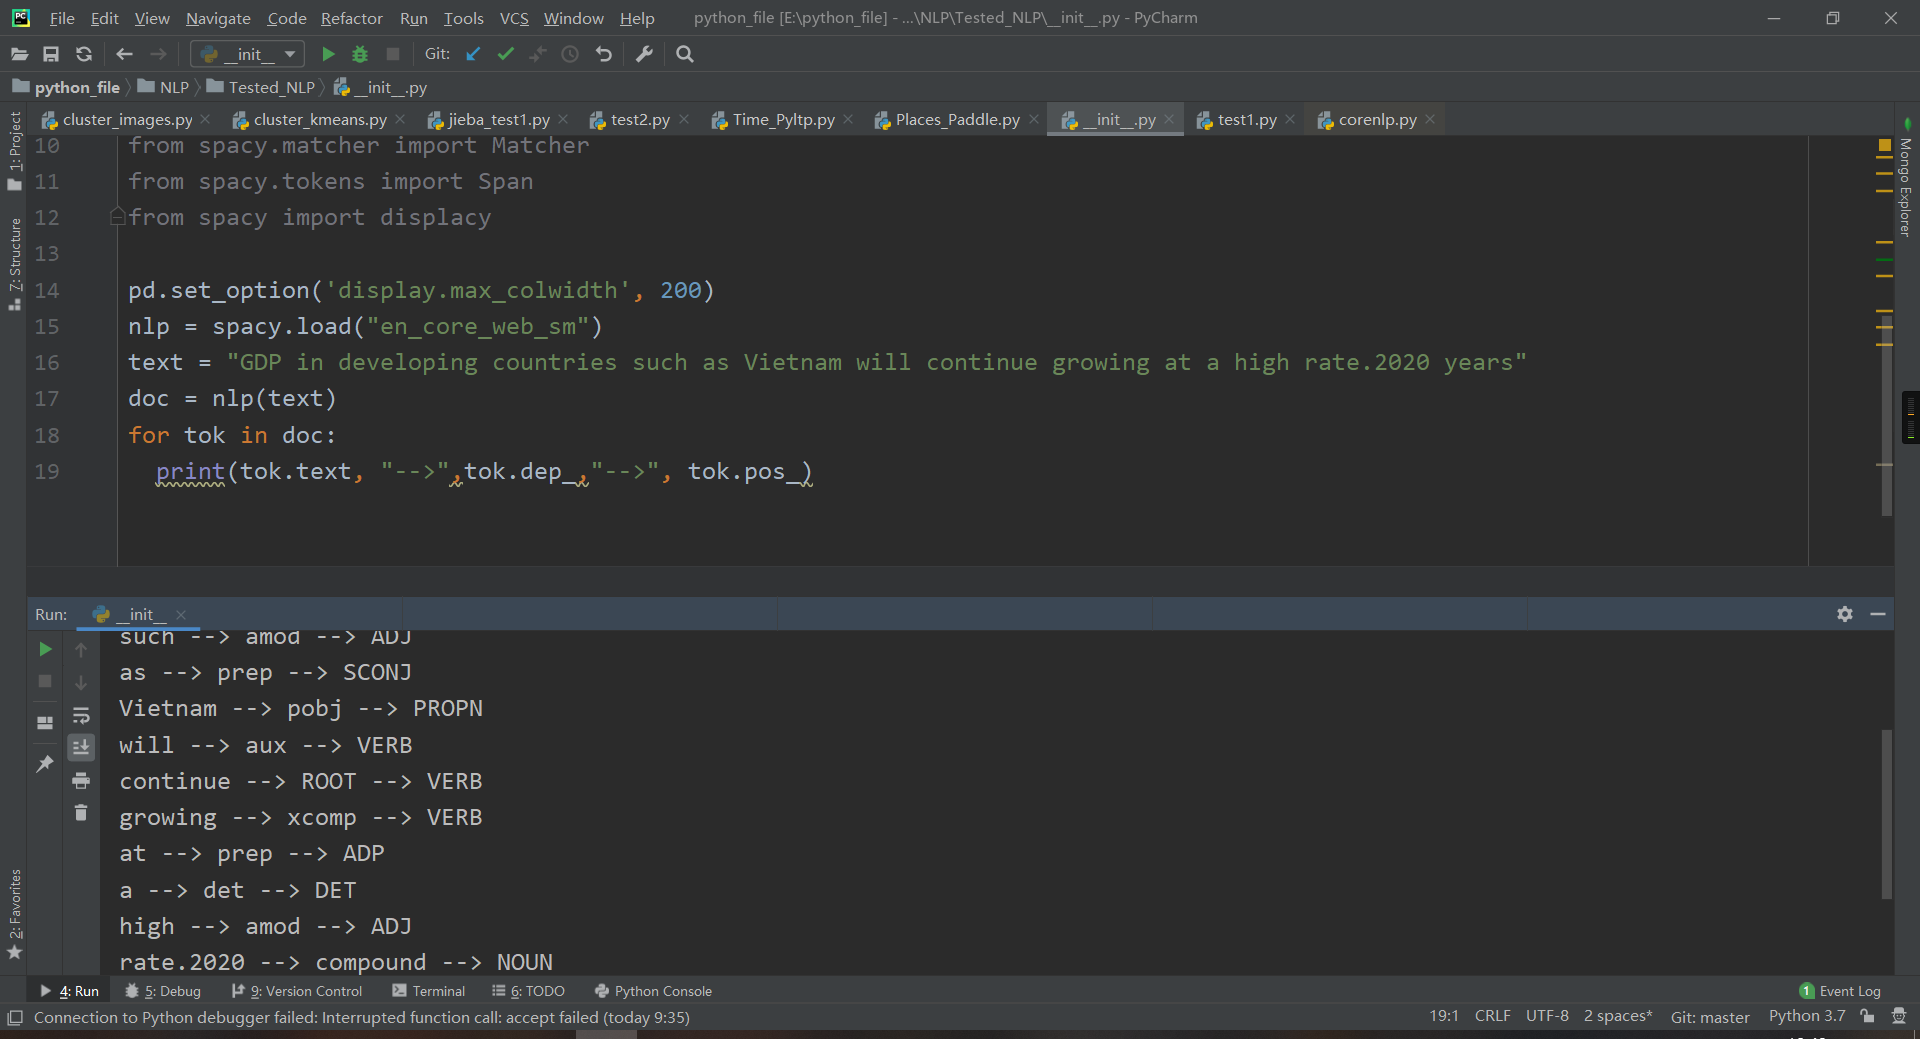This screenshot has height=1039, width=1920.
Task: Pin the Run tab with the pin icon
Action: tap(45, 764)
